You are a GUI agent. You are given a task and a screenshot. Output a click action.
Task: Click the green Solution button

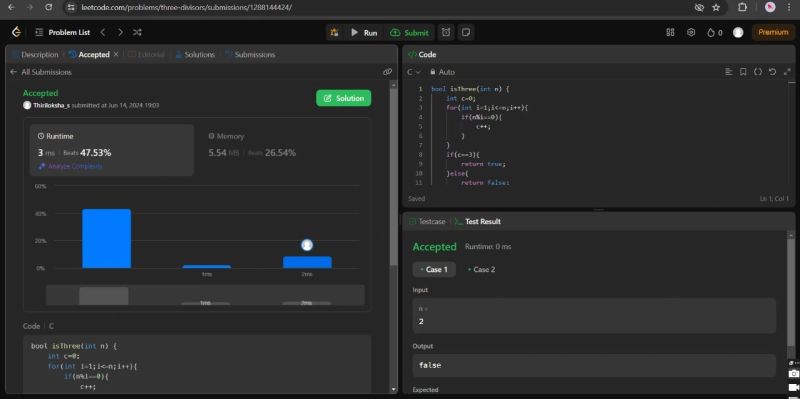(343, 98)
